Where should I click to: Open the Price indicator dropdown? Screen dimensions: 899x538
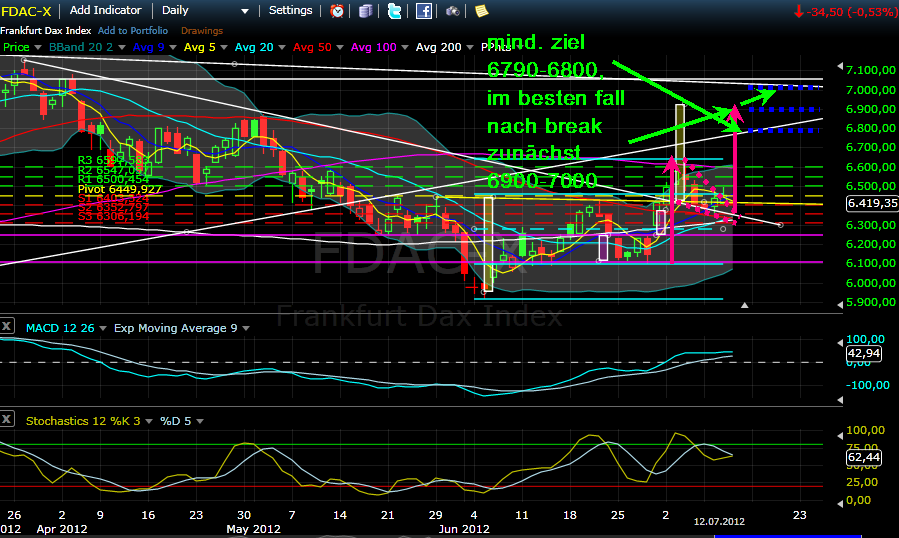pos(38,47)
